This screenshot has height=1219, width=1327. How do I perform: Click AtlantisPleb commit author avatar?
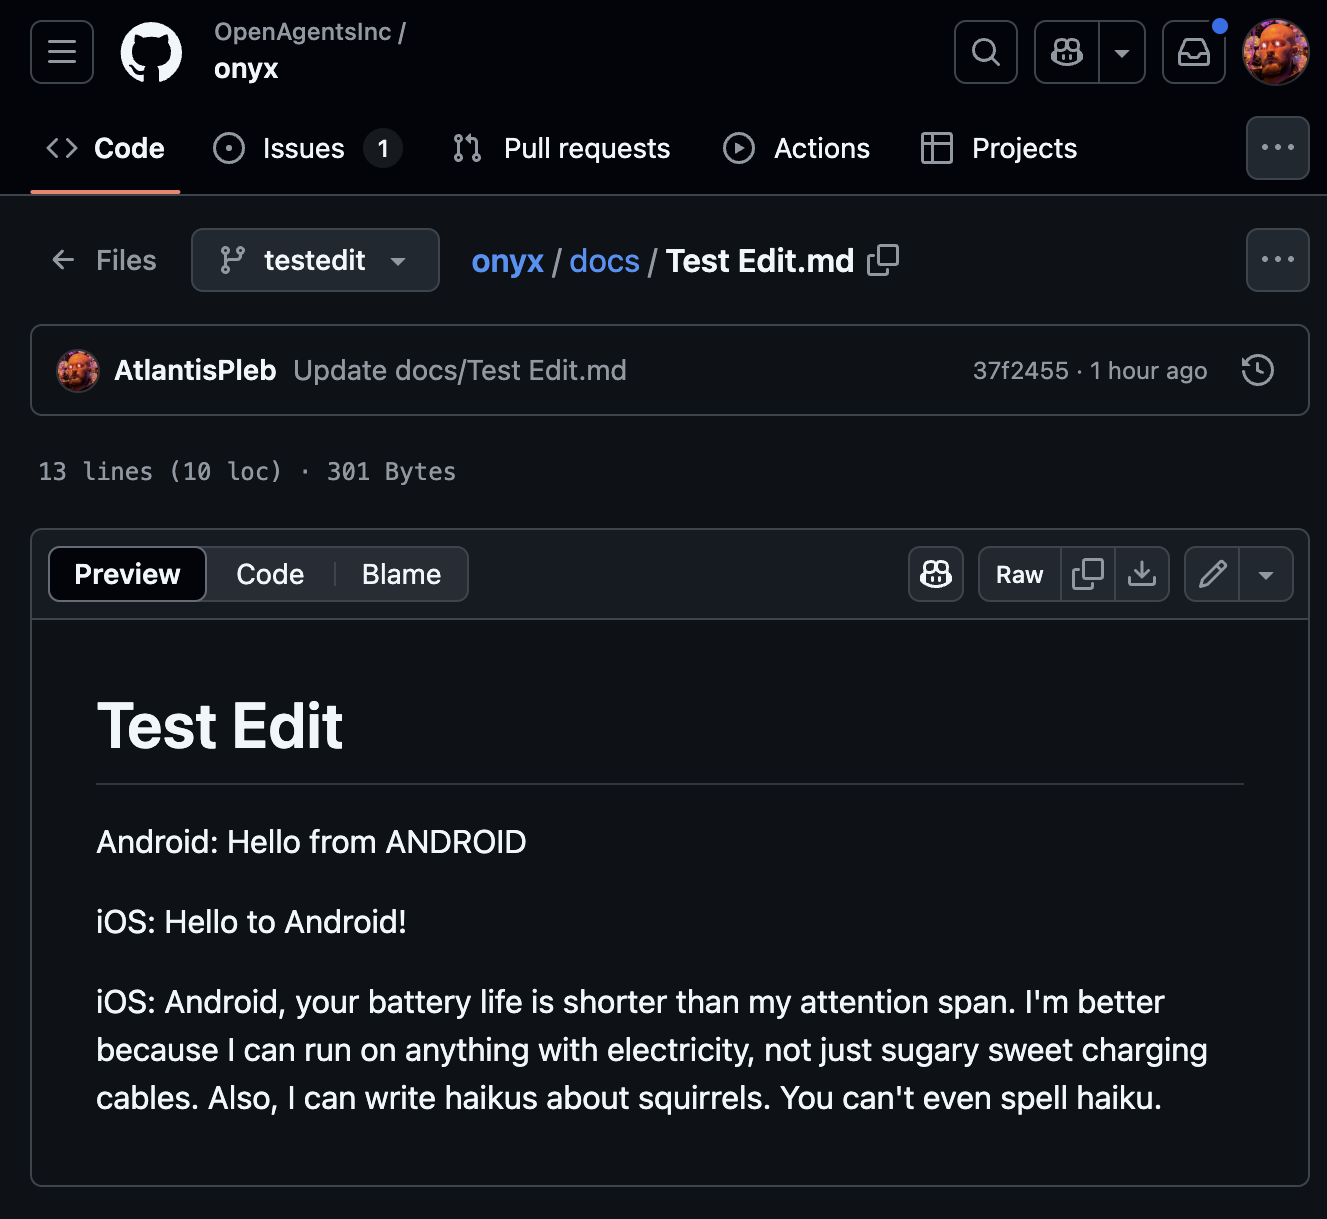78,371
